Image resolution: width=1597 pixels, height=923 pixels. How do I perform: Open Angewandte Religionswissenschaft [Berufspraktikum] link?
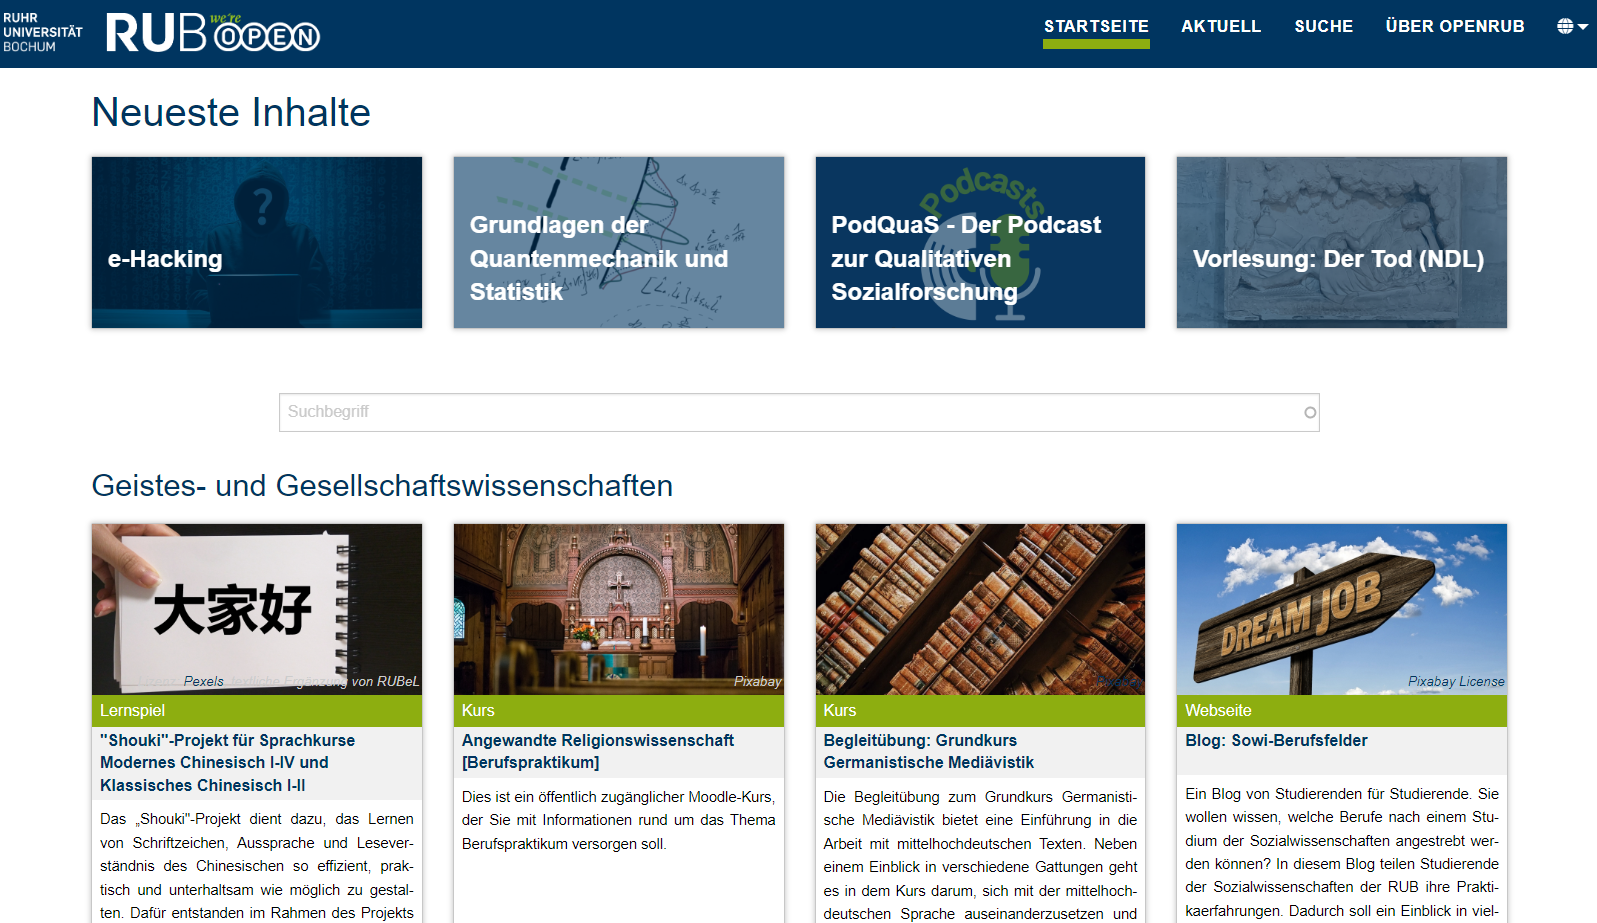[x=598, y=751]
